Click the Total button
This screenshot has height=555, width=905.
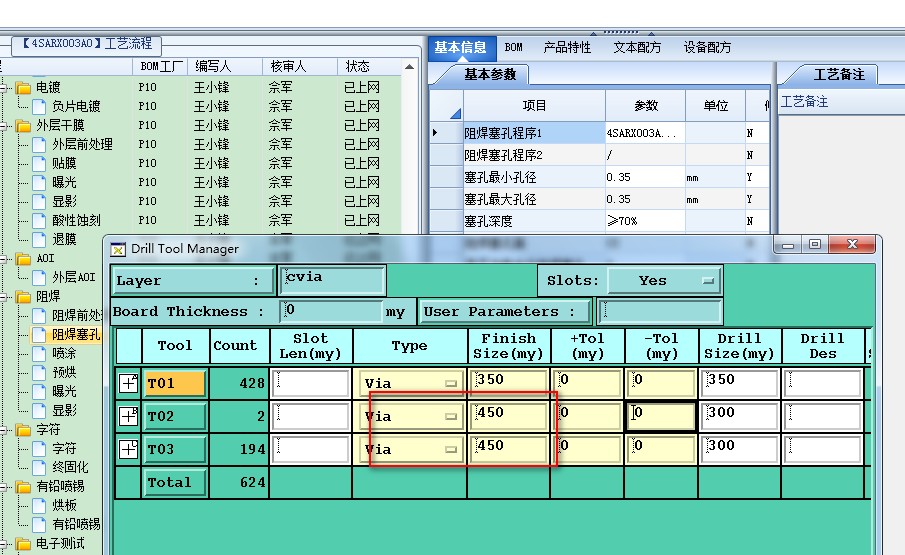pyautogui.click(x=175, y=482)
